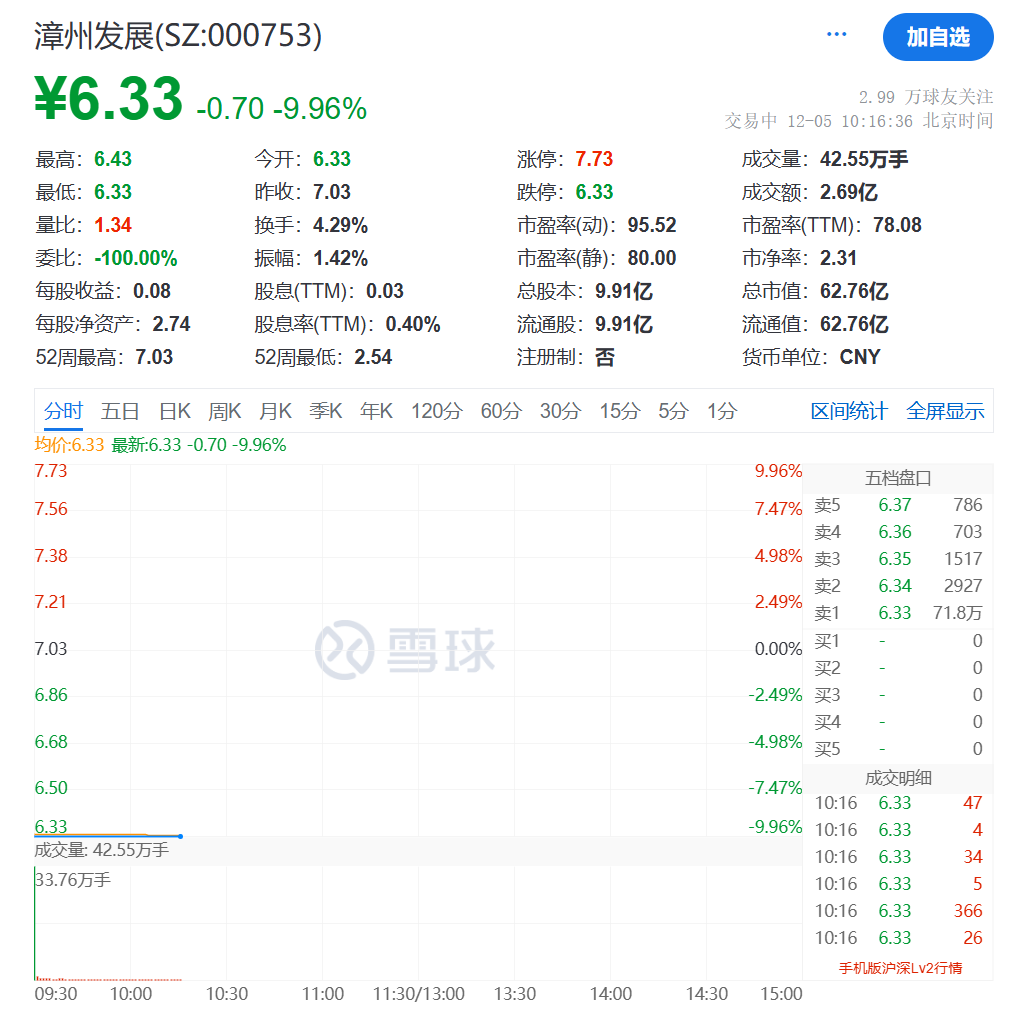Click the blue latest-price marker on chart
The image size is (1026, 1012).
click(180, 836)
